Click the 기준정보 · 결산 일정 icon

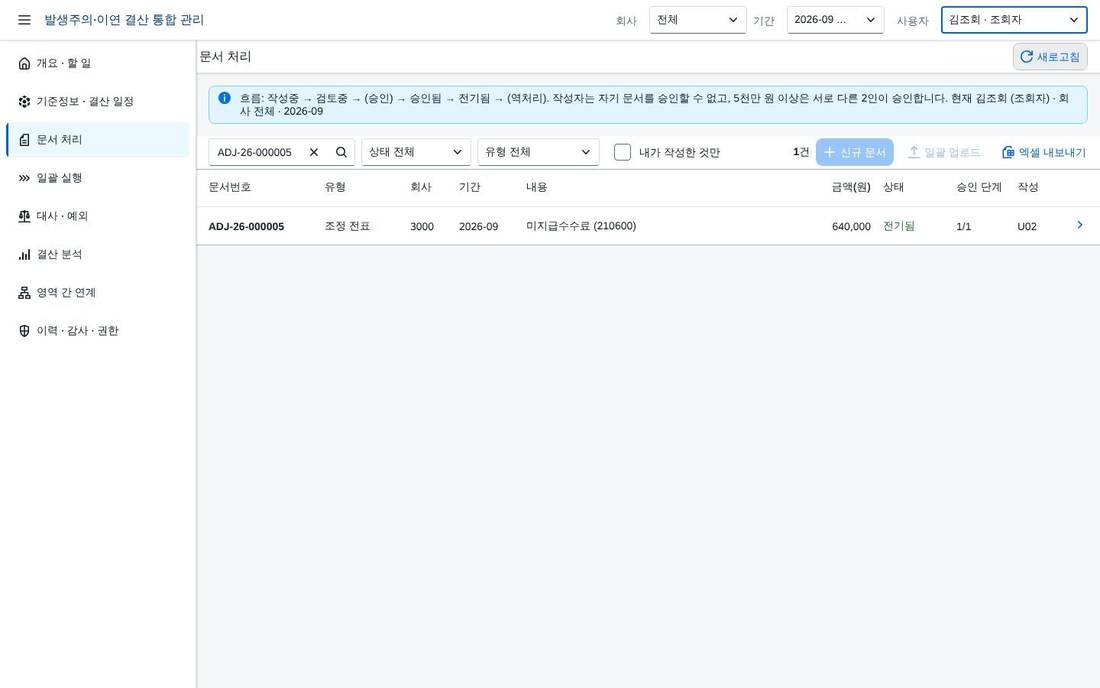[x=25, y=102]
